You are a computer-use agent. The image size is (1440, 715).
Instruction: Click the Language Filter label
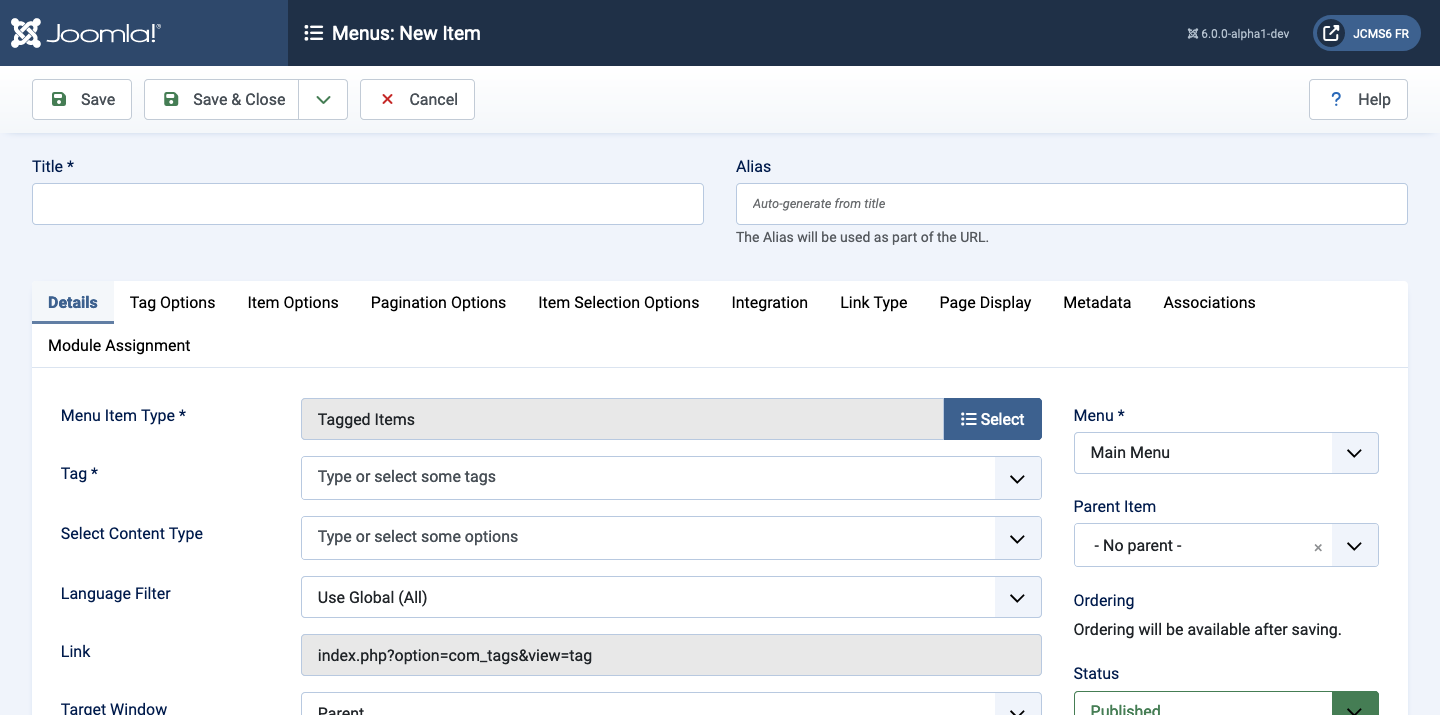tap(116, 593)
